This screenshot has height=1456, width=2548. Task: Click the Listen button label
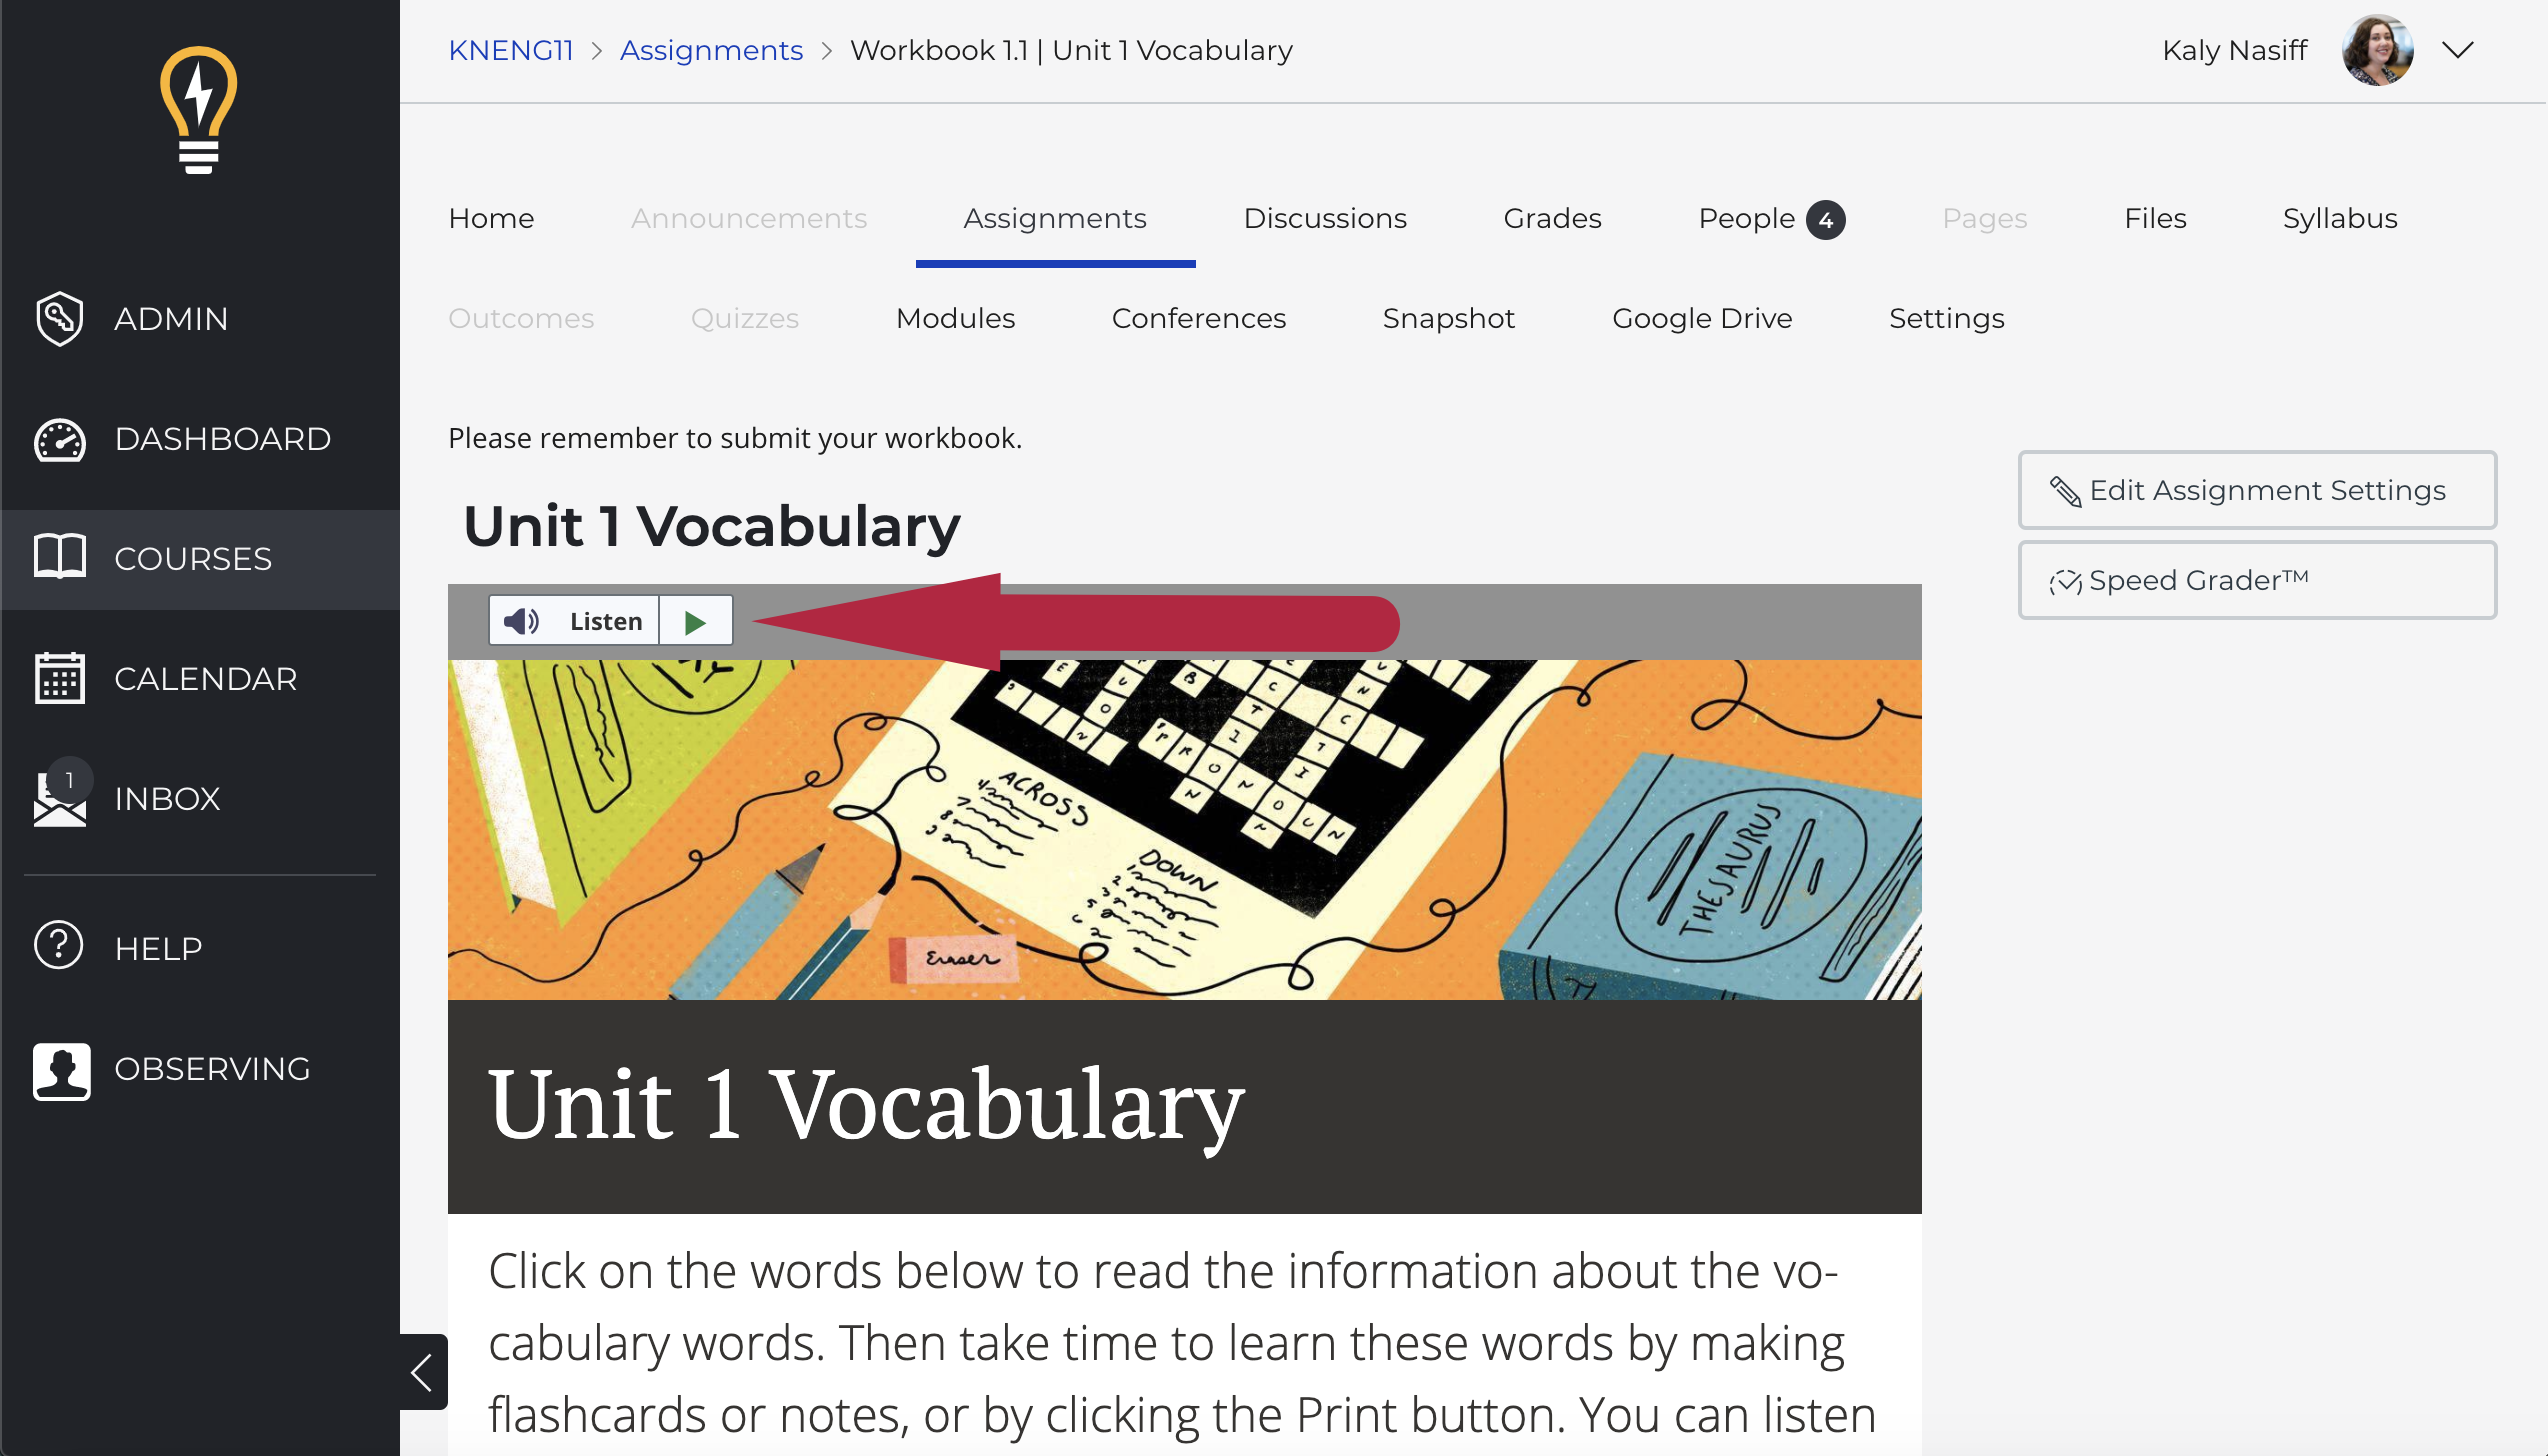coord(605,621)
